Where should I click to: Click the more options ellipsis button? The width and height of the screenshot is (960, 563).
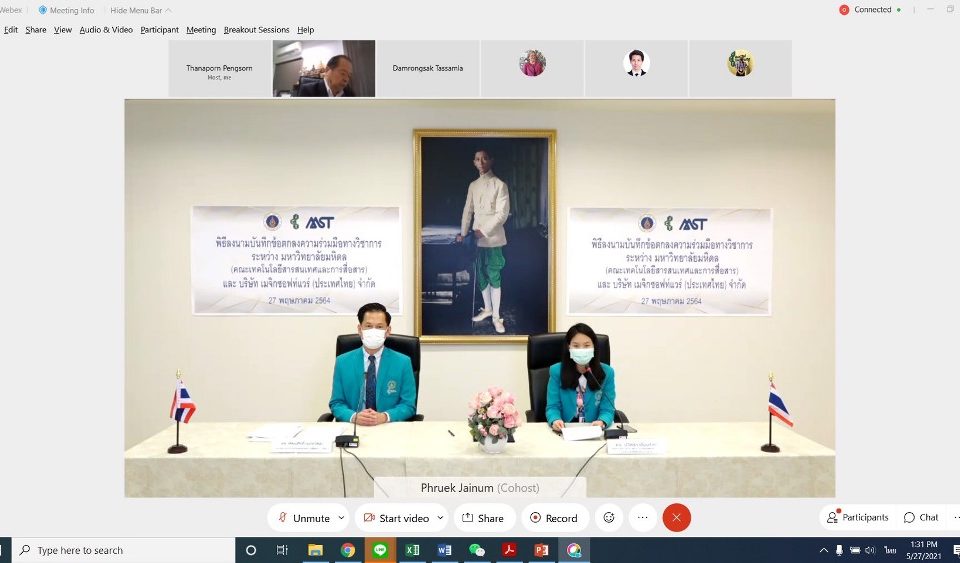(642, 518)
